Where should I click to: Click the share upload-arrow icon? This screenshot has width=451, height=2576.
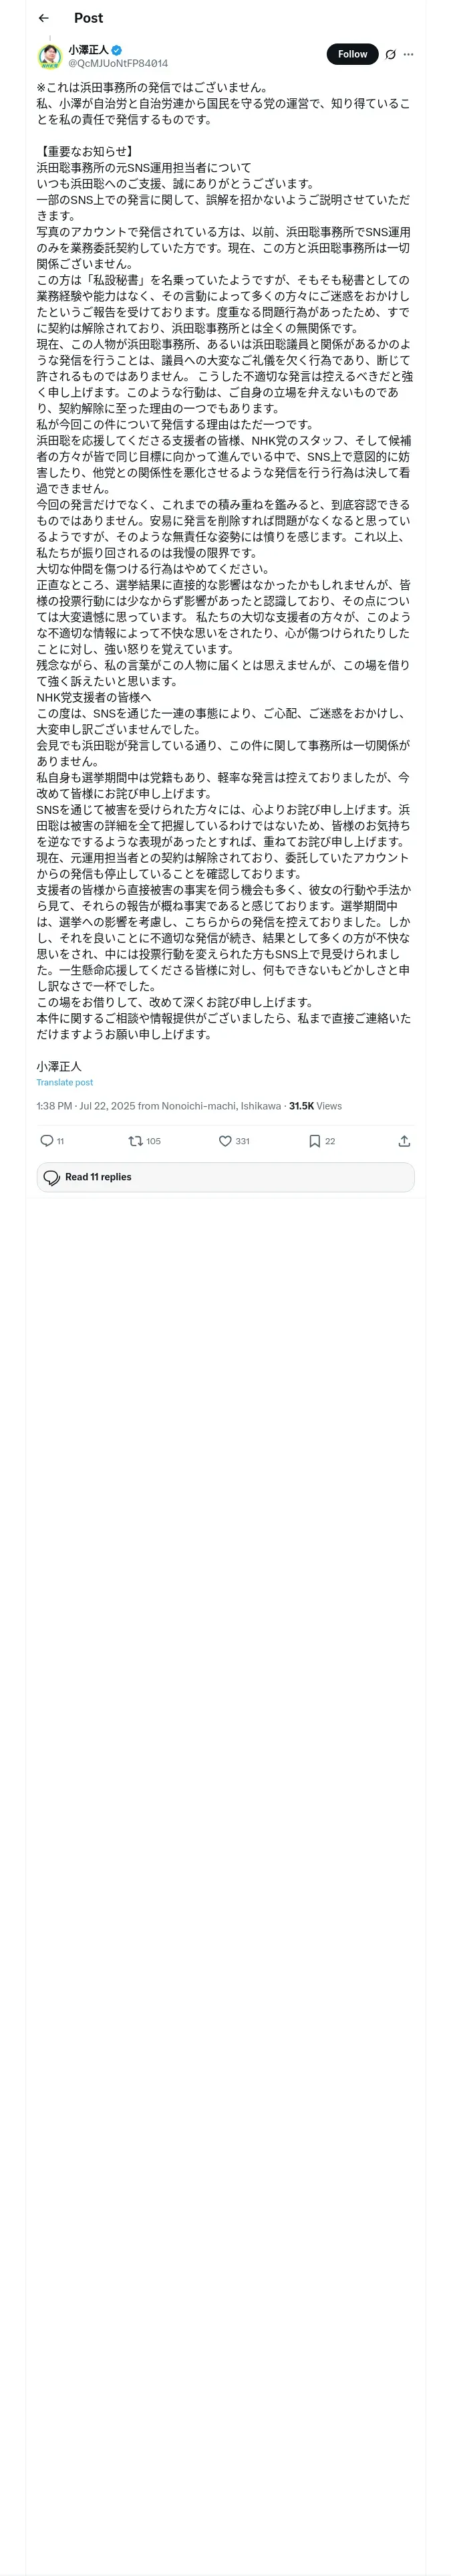tap(404, 1141)
